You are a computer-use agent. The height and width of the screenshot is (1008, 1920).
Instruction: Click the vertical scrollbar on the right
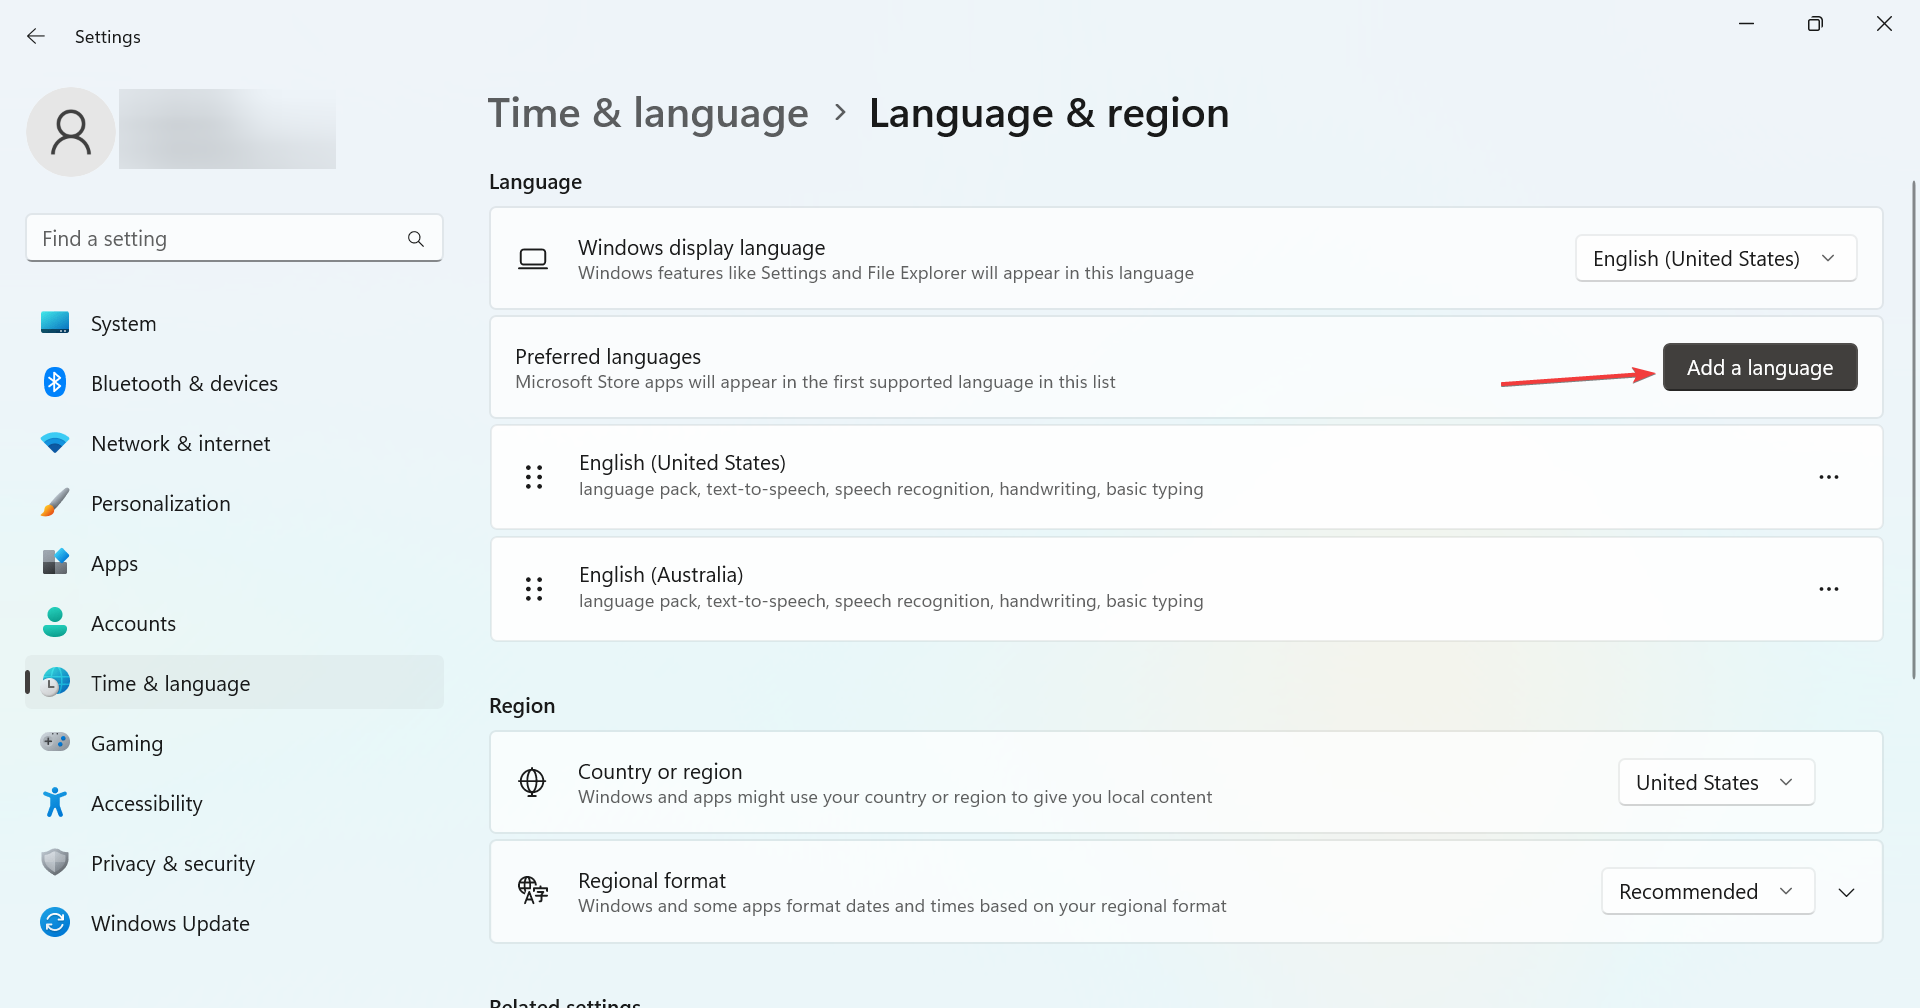point(1913,430)
